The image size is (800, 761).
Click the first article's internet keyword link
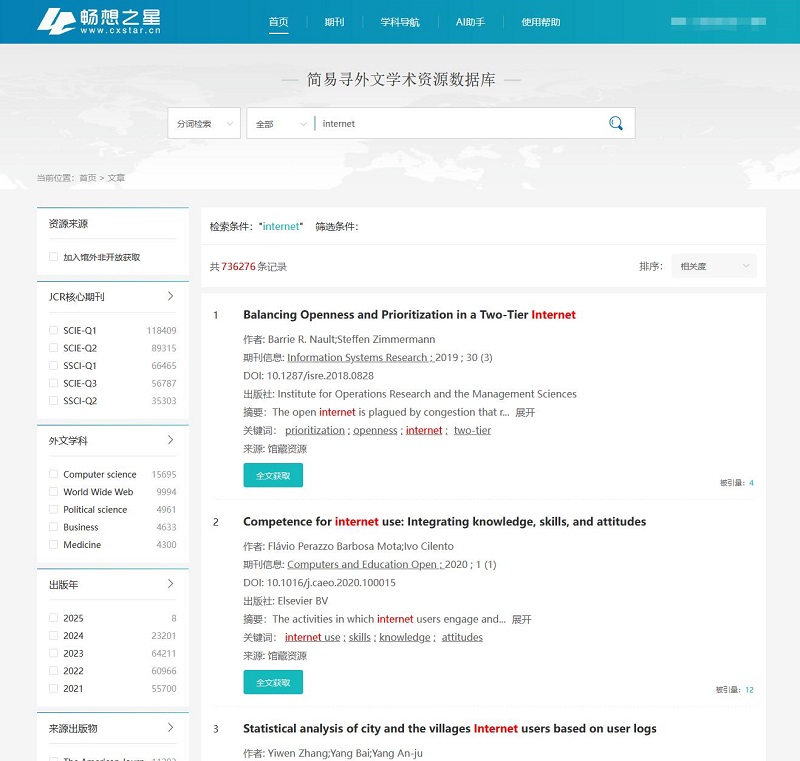pos(424,430)
